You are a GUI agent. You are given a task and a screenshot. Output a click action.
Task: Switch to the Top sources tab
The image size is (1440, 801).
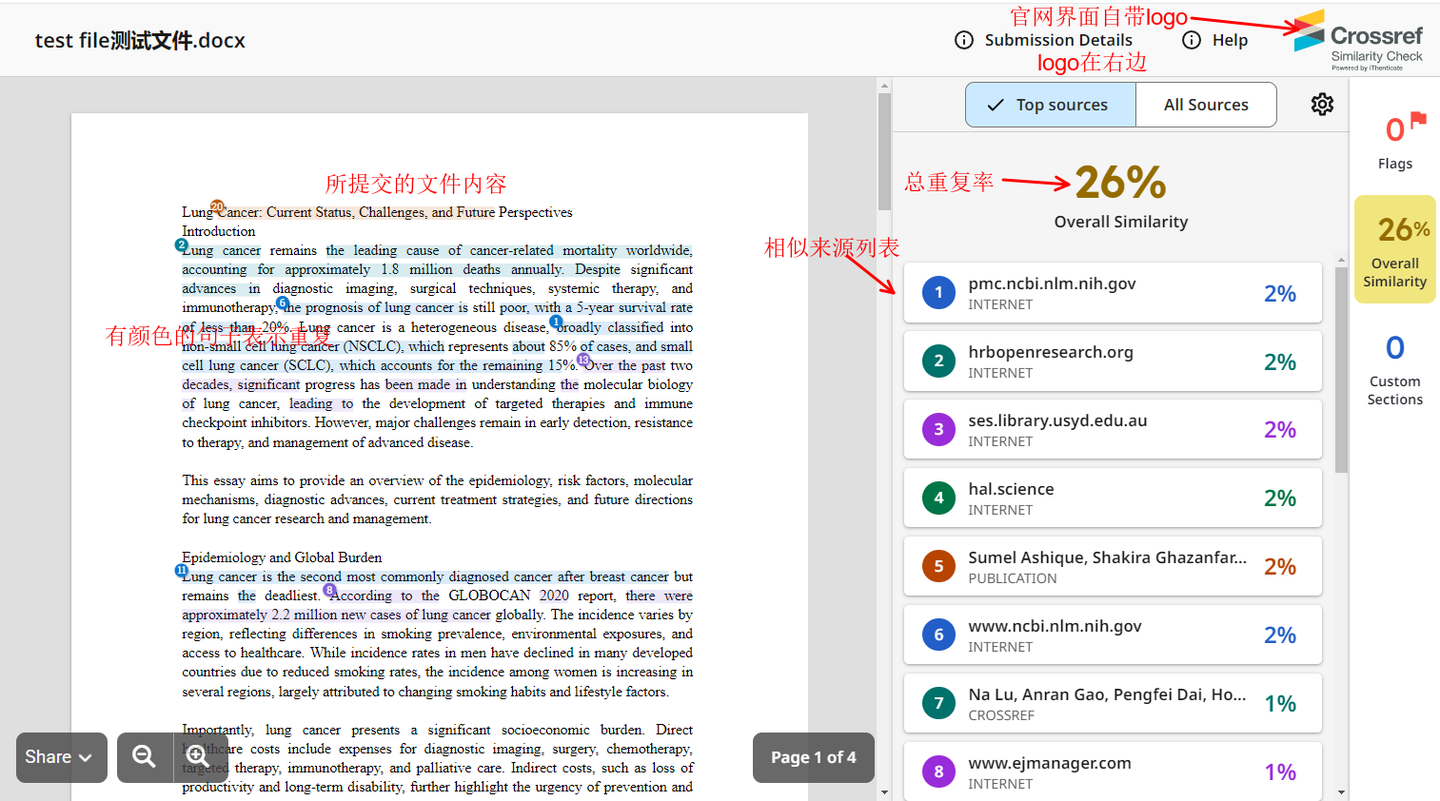[1050, 104]
